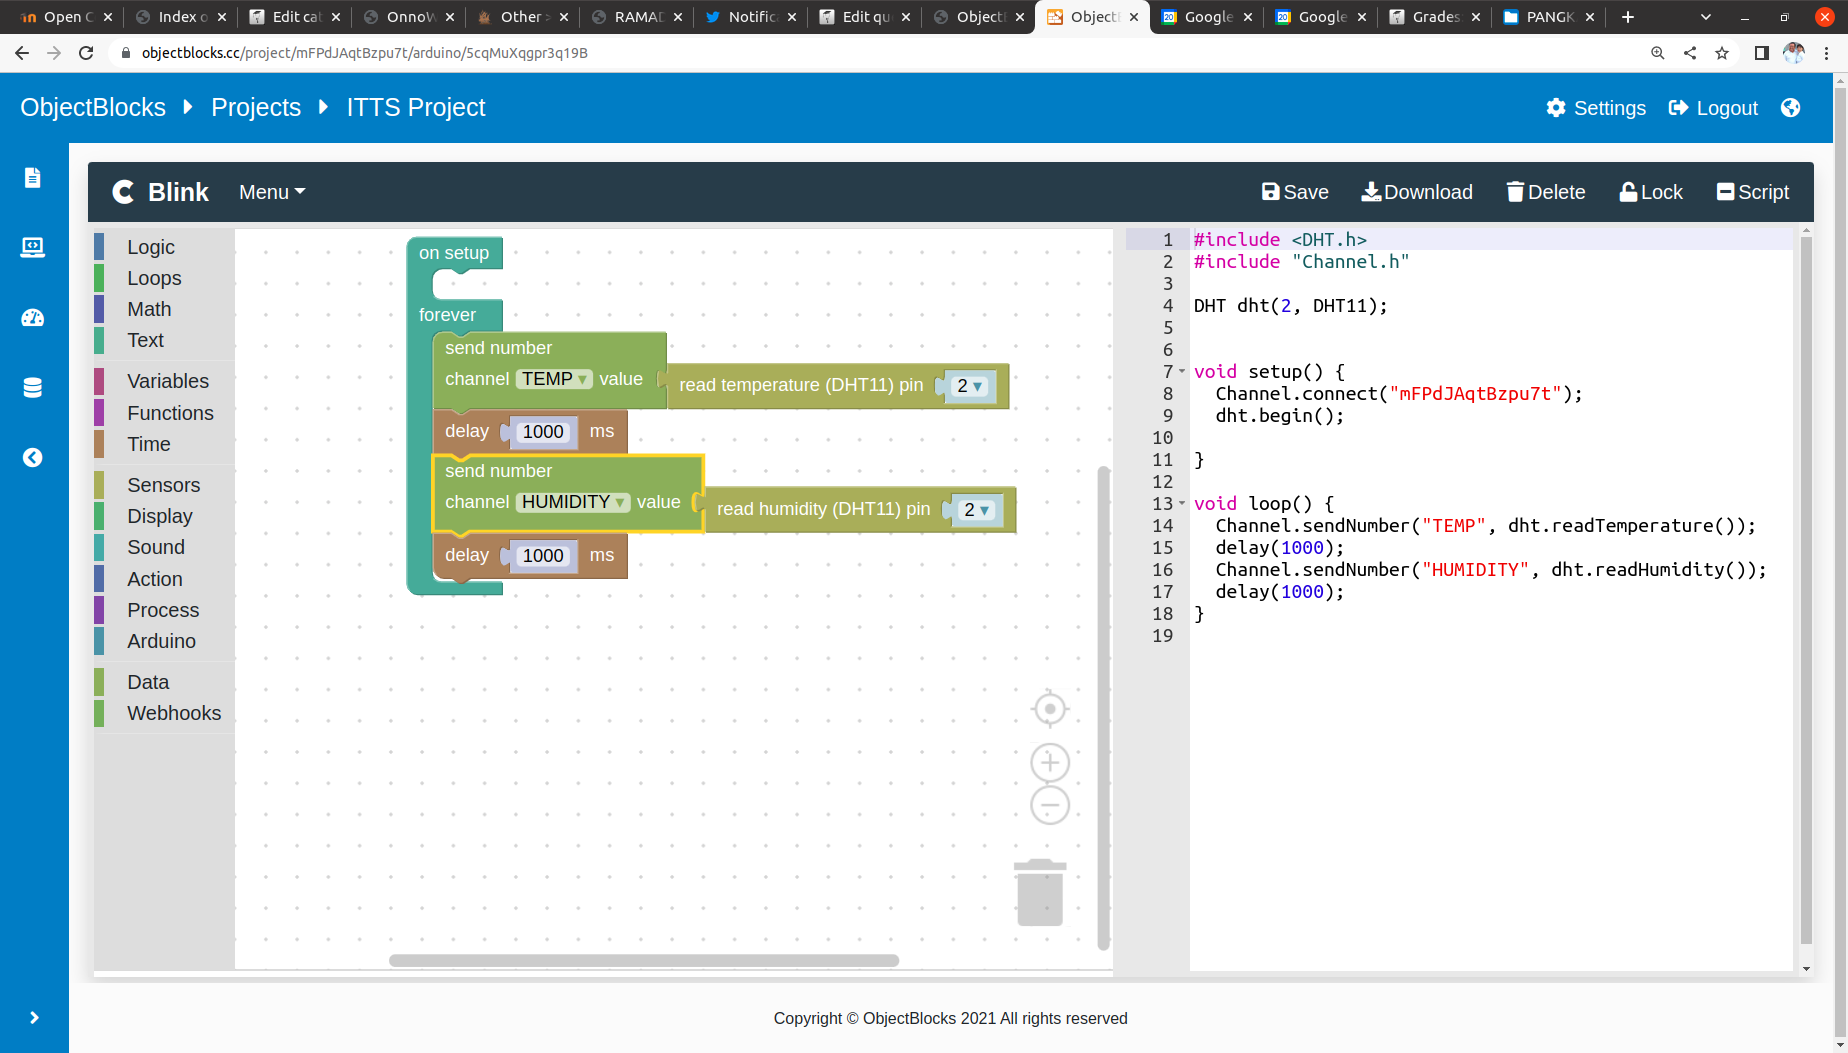Click the document icon in left sidebar

pyautogui.click(x=32, y=178)
